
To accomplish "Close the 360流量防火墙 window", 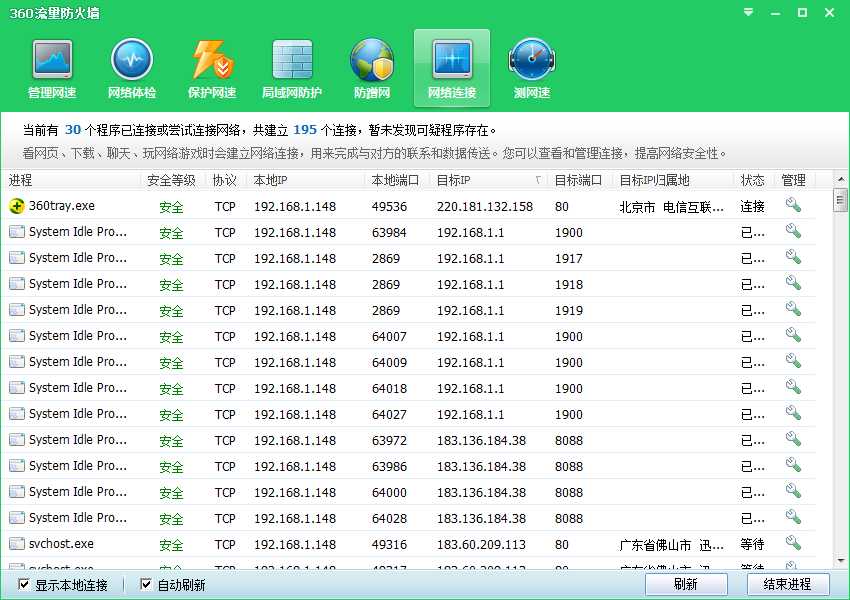I will point(829,12).
